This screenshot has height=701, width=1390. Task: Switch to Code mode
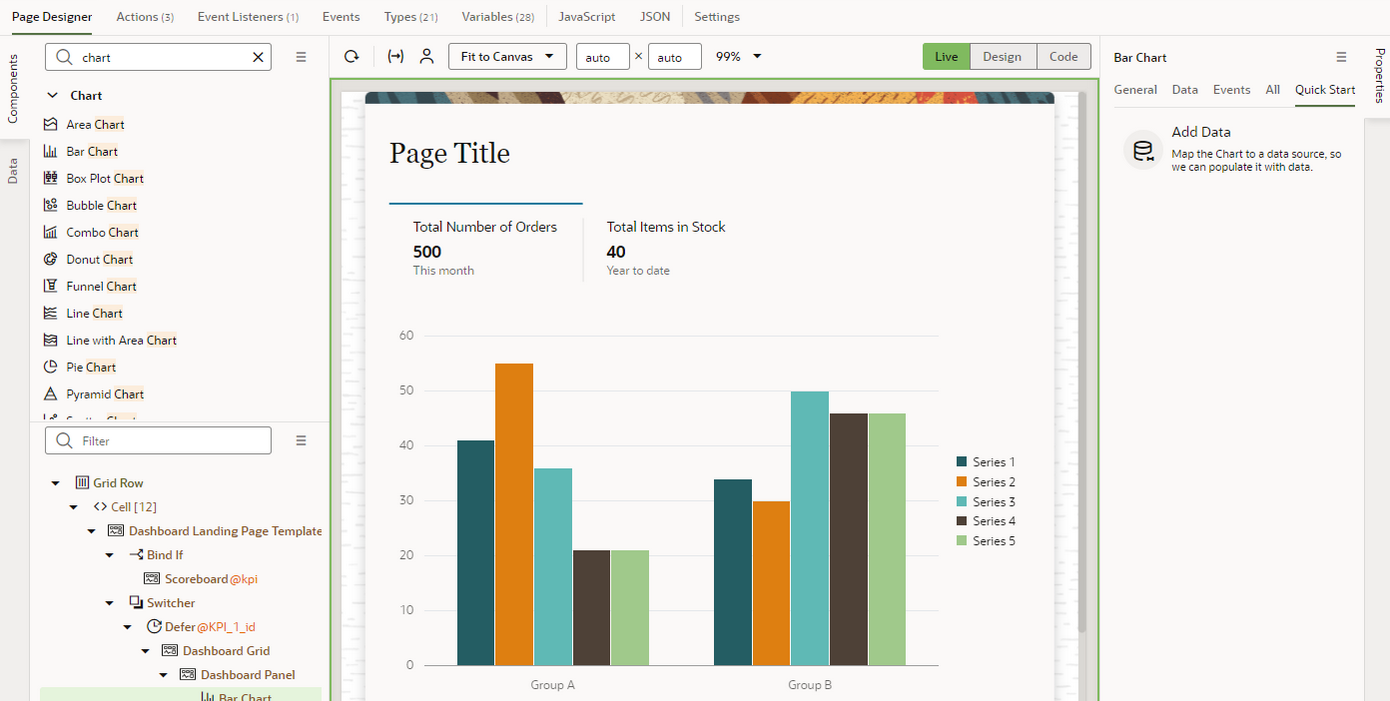[x=1063, y=56]
